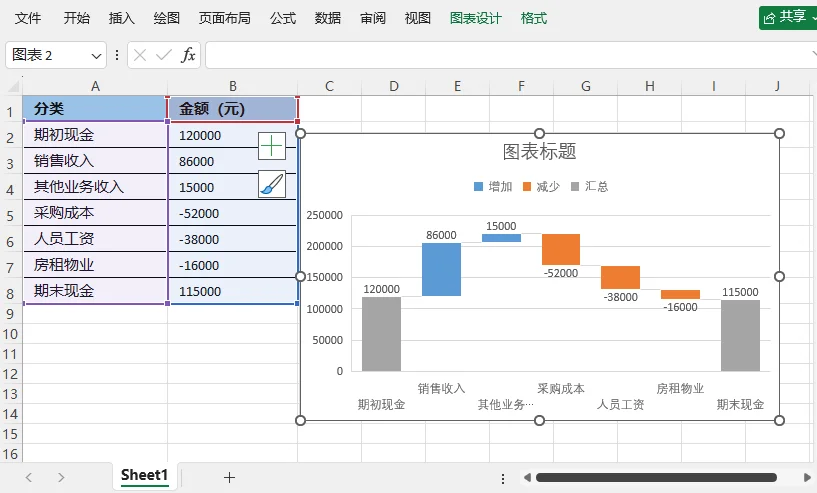Click the fx insert function icon
The image size is (817, 493).
tap(188, 55)
